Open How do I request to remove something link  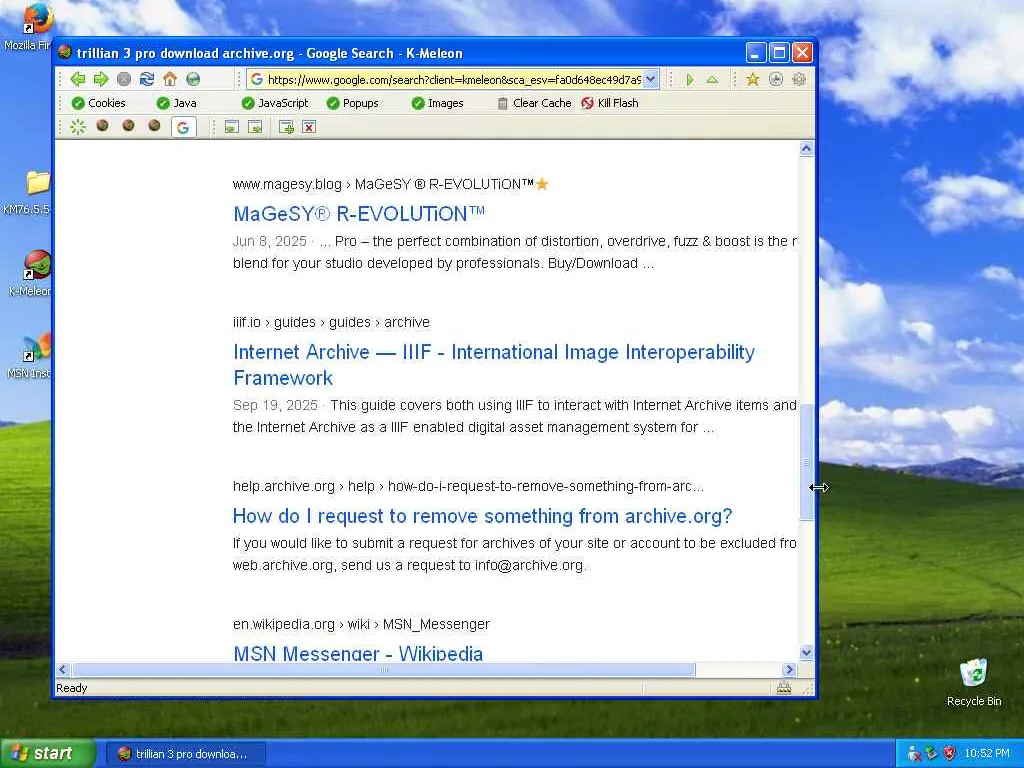click(x=483, y=516)
